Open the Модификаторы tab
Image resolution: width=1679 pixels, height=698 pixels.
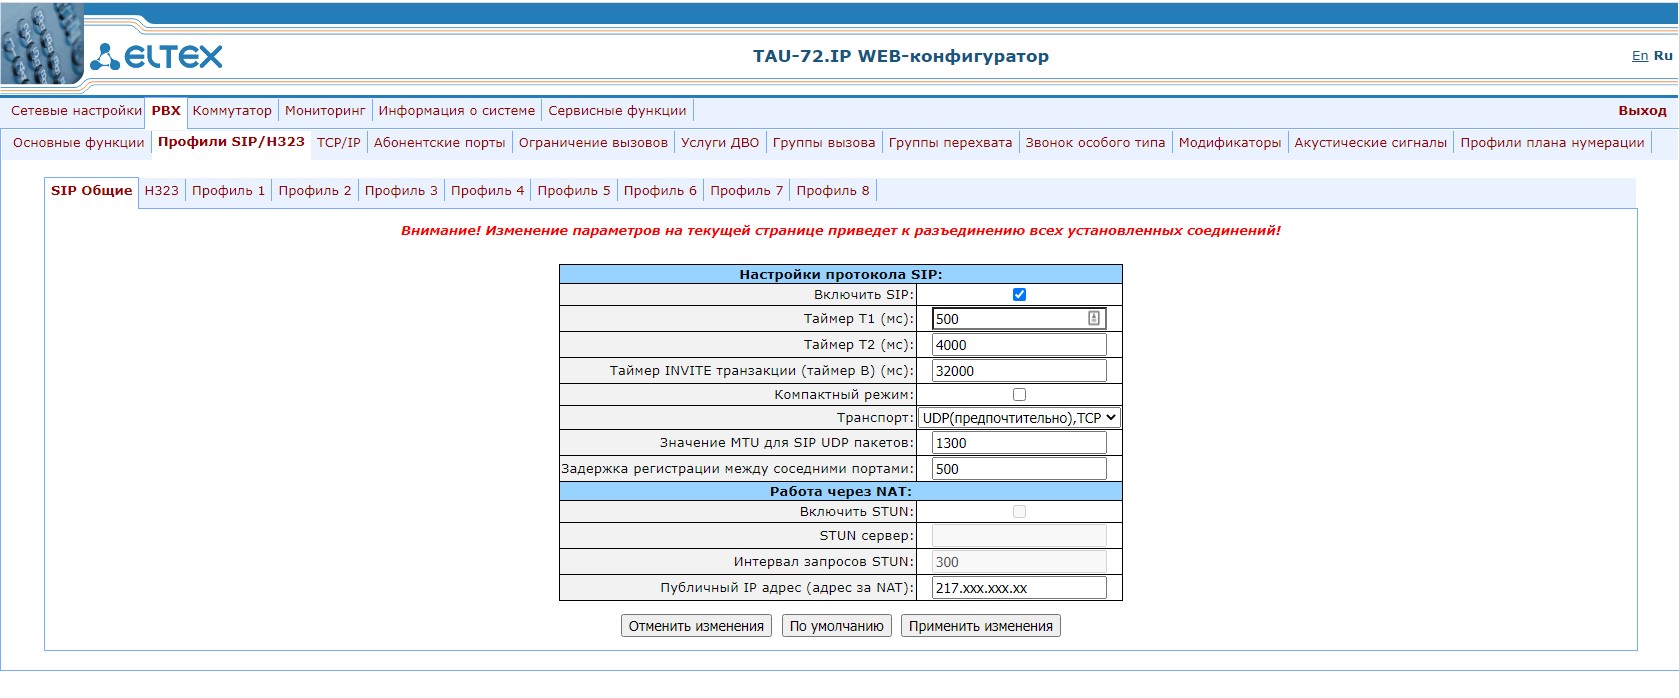click(1230, 143)
